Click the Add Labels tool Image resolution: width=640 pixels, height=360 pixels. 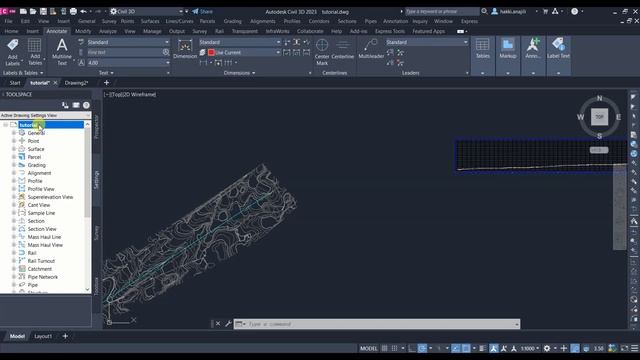13,52
